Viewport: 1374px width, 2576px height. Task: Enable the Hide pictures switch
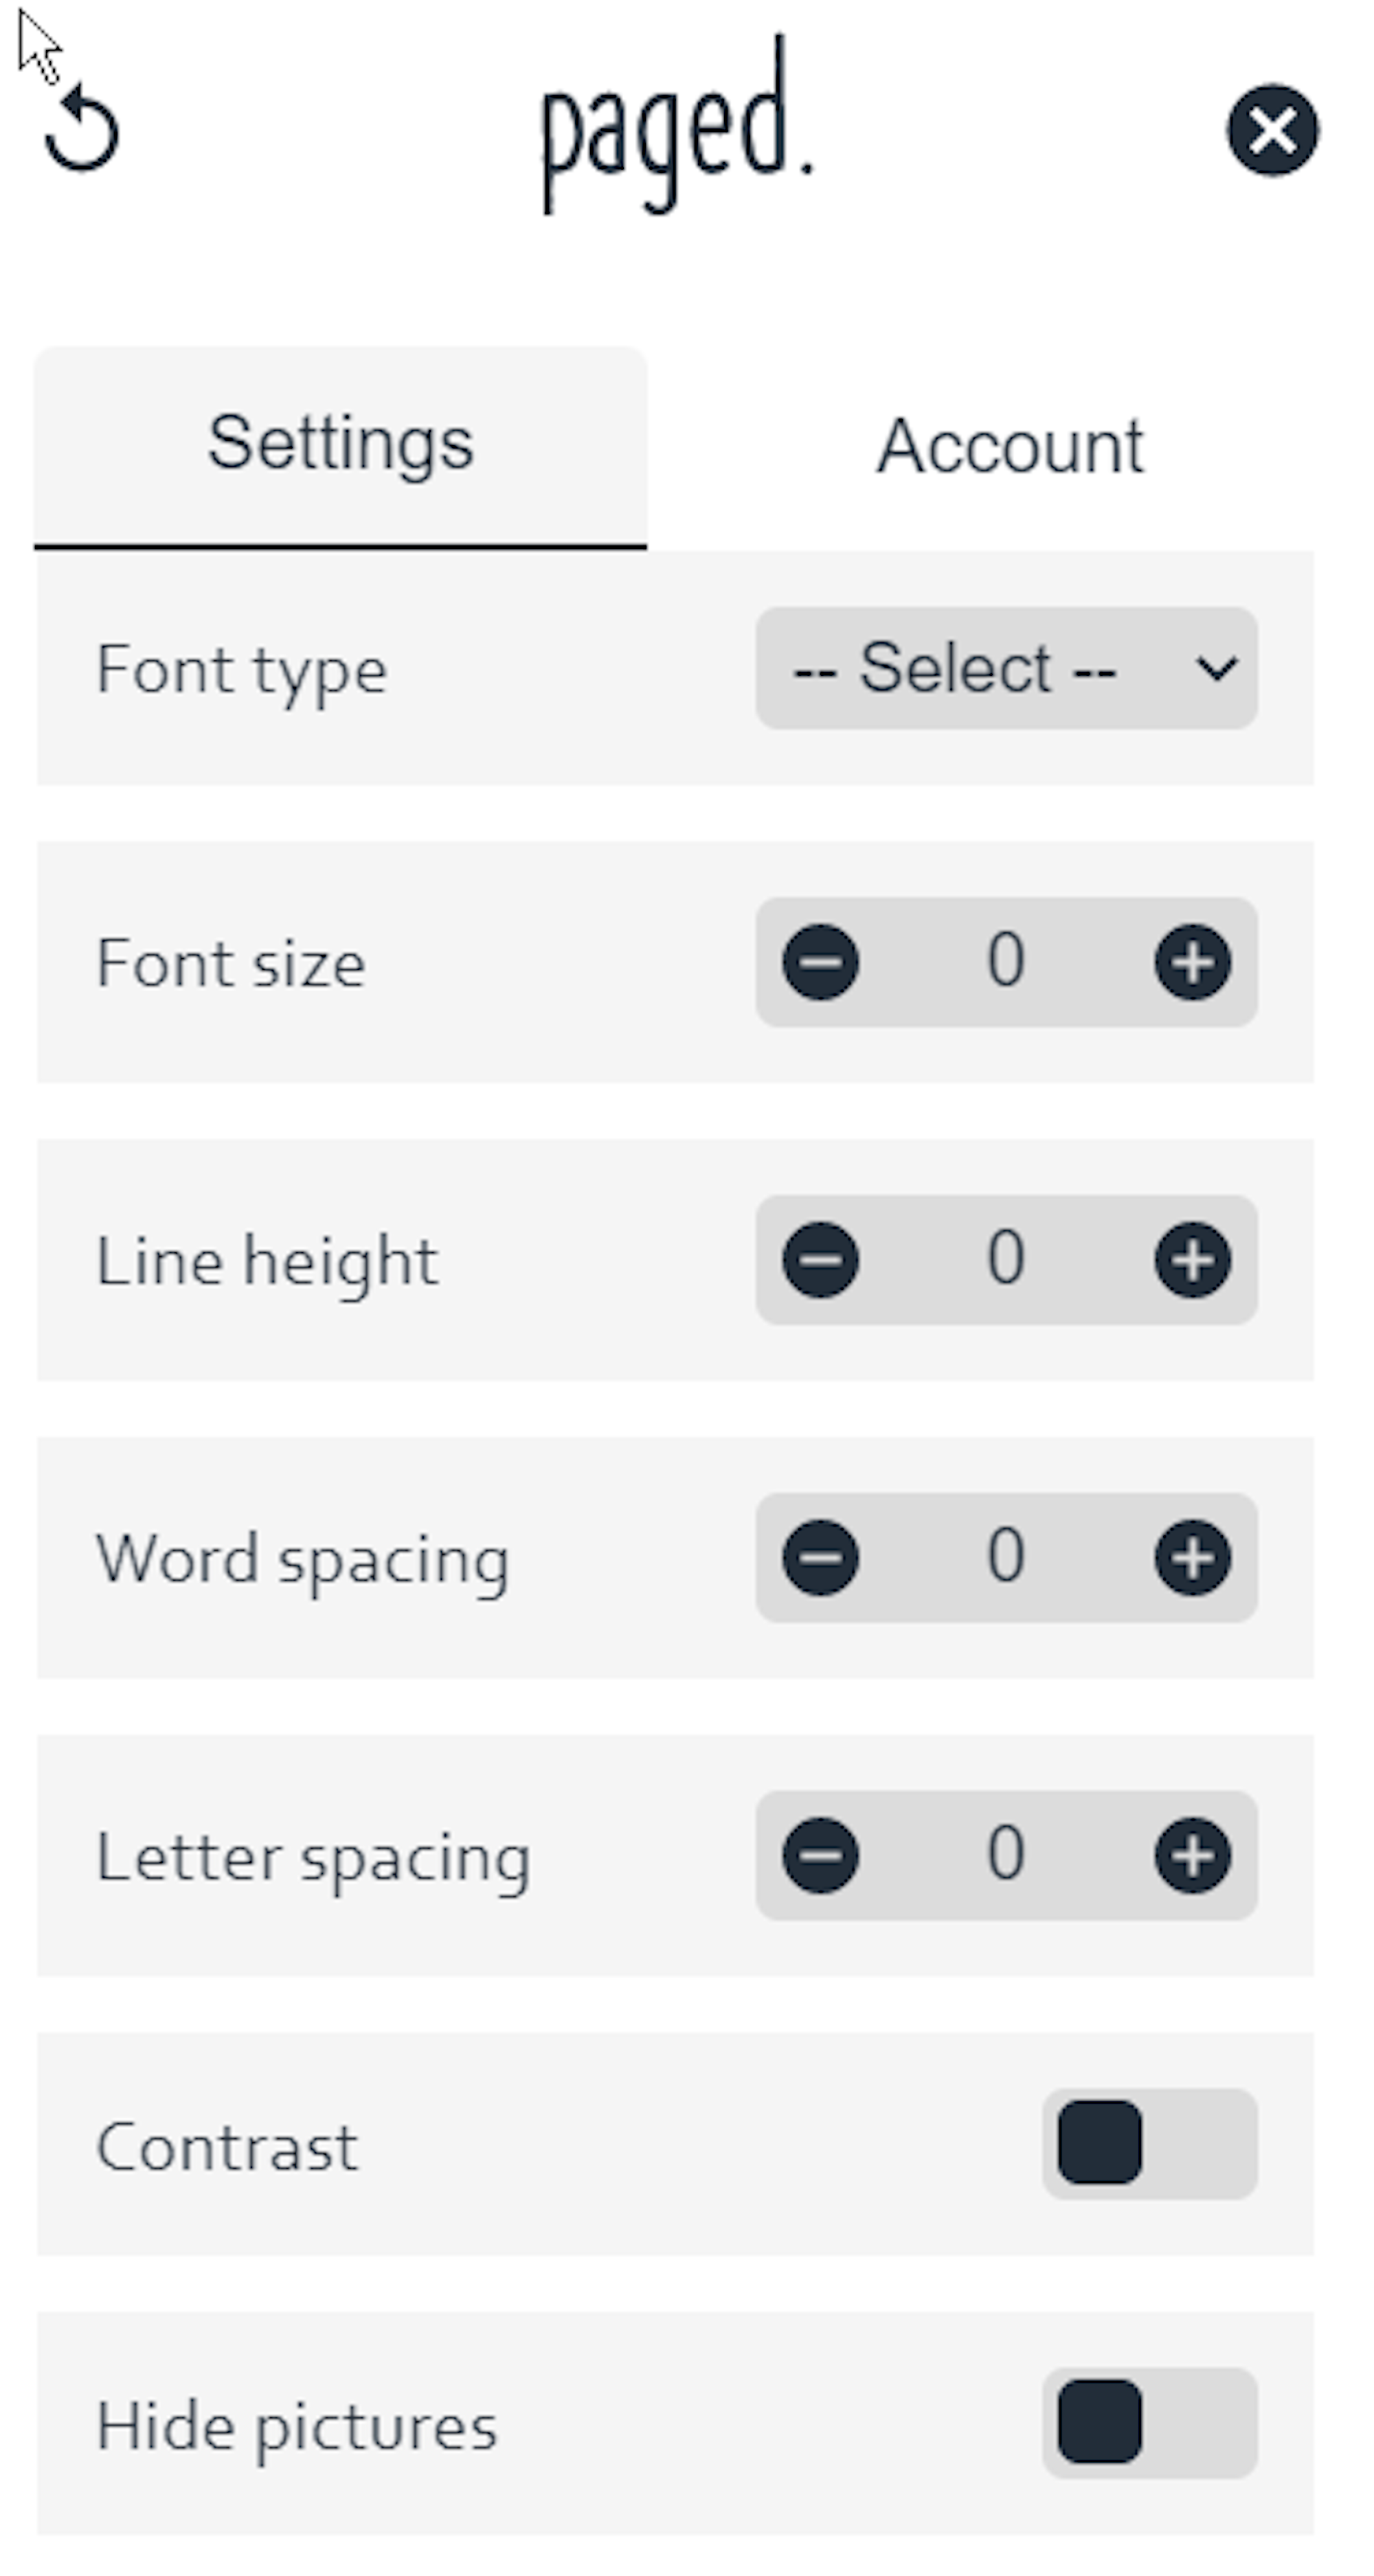click(x=1149, y=2422)
